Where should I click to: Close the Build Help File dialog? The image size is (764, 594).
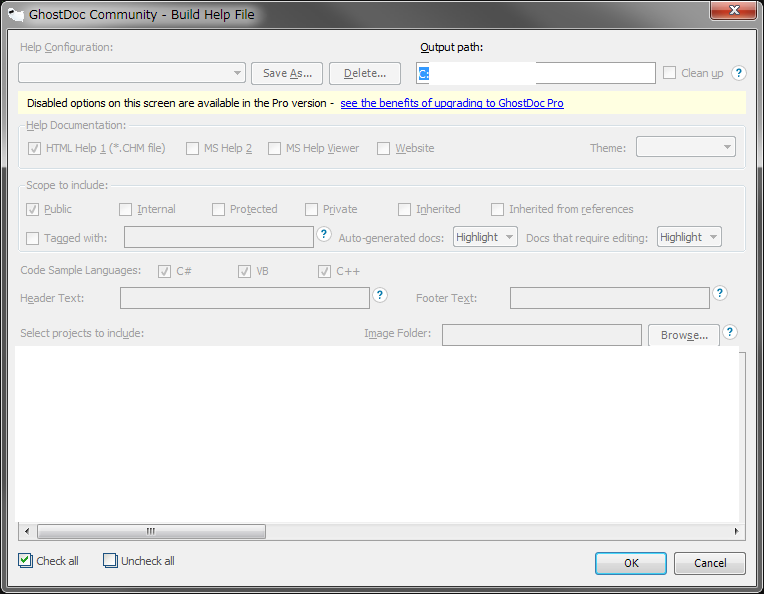(x=734, y=10)
